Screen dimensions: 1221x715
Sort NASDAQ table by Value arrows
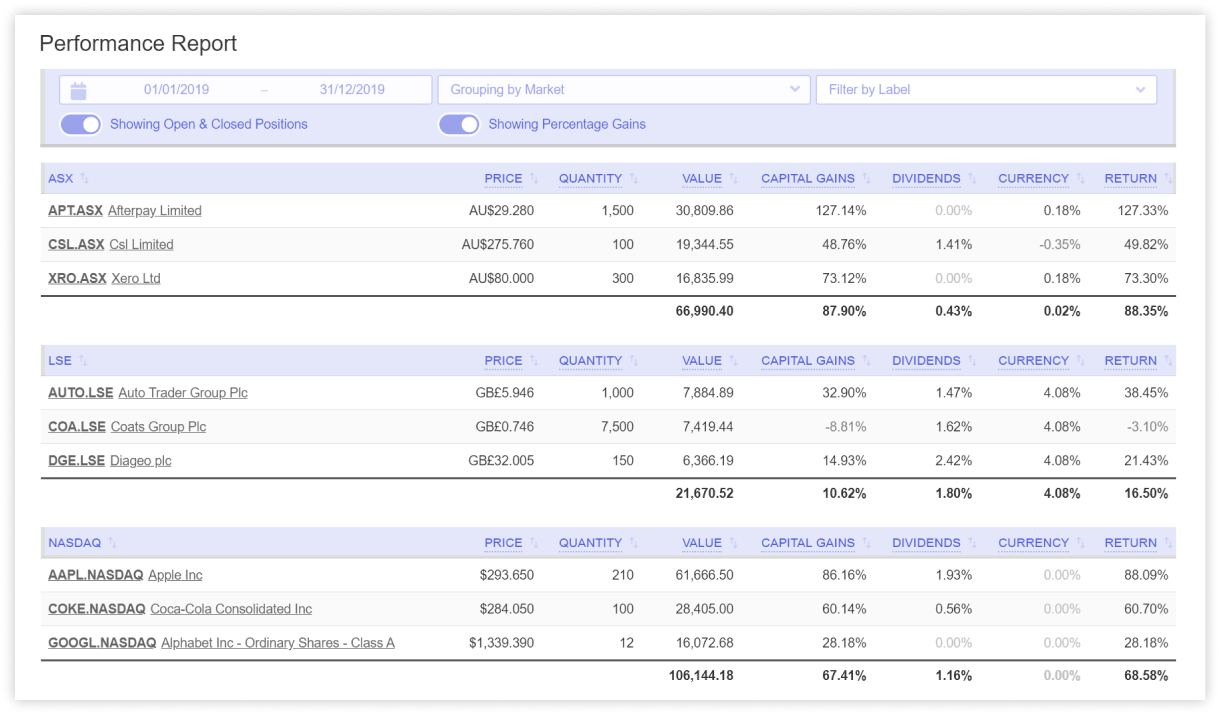point(733,543)
